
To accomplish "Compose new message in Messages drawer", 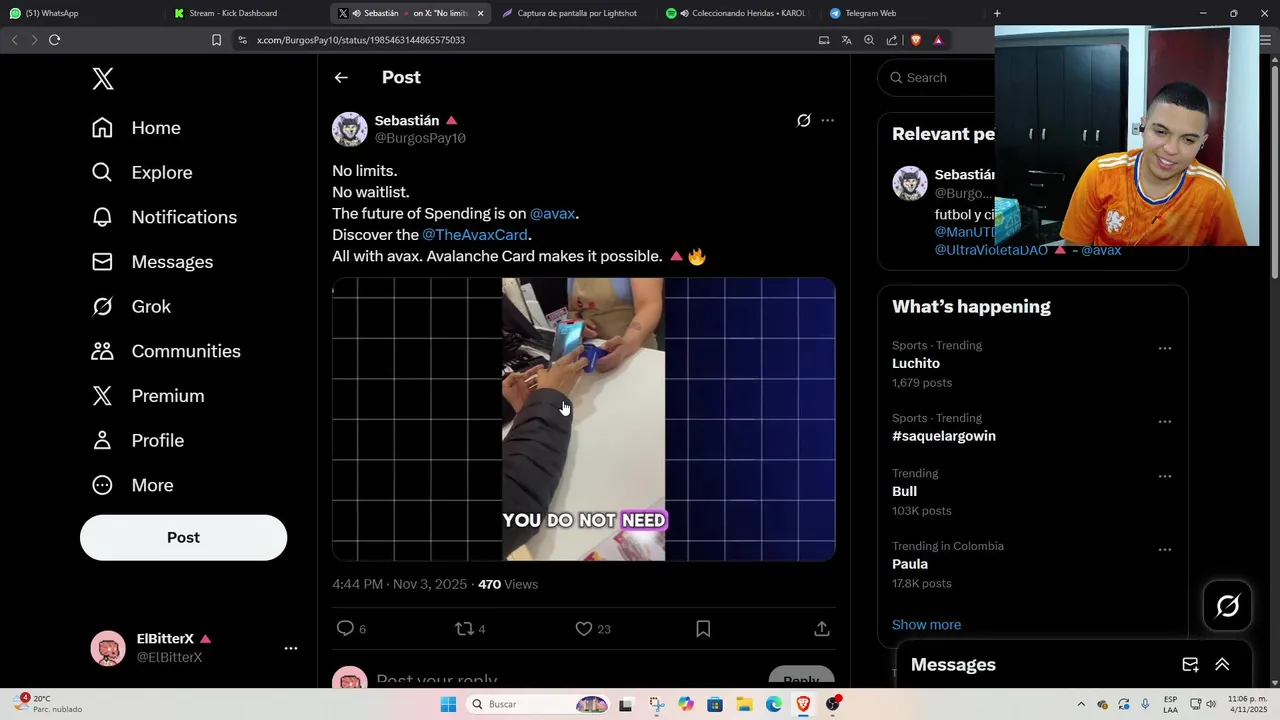I will coord(1190,665).
